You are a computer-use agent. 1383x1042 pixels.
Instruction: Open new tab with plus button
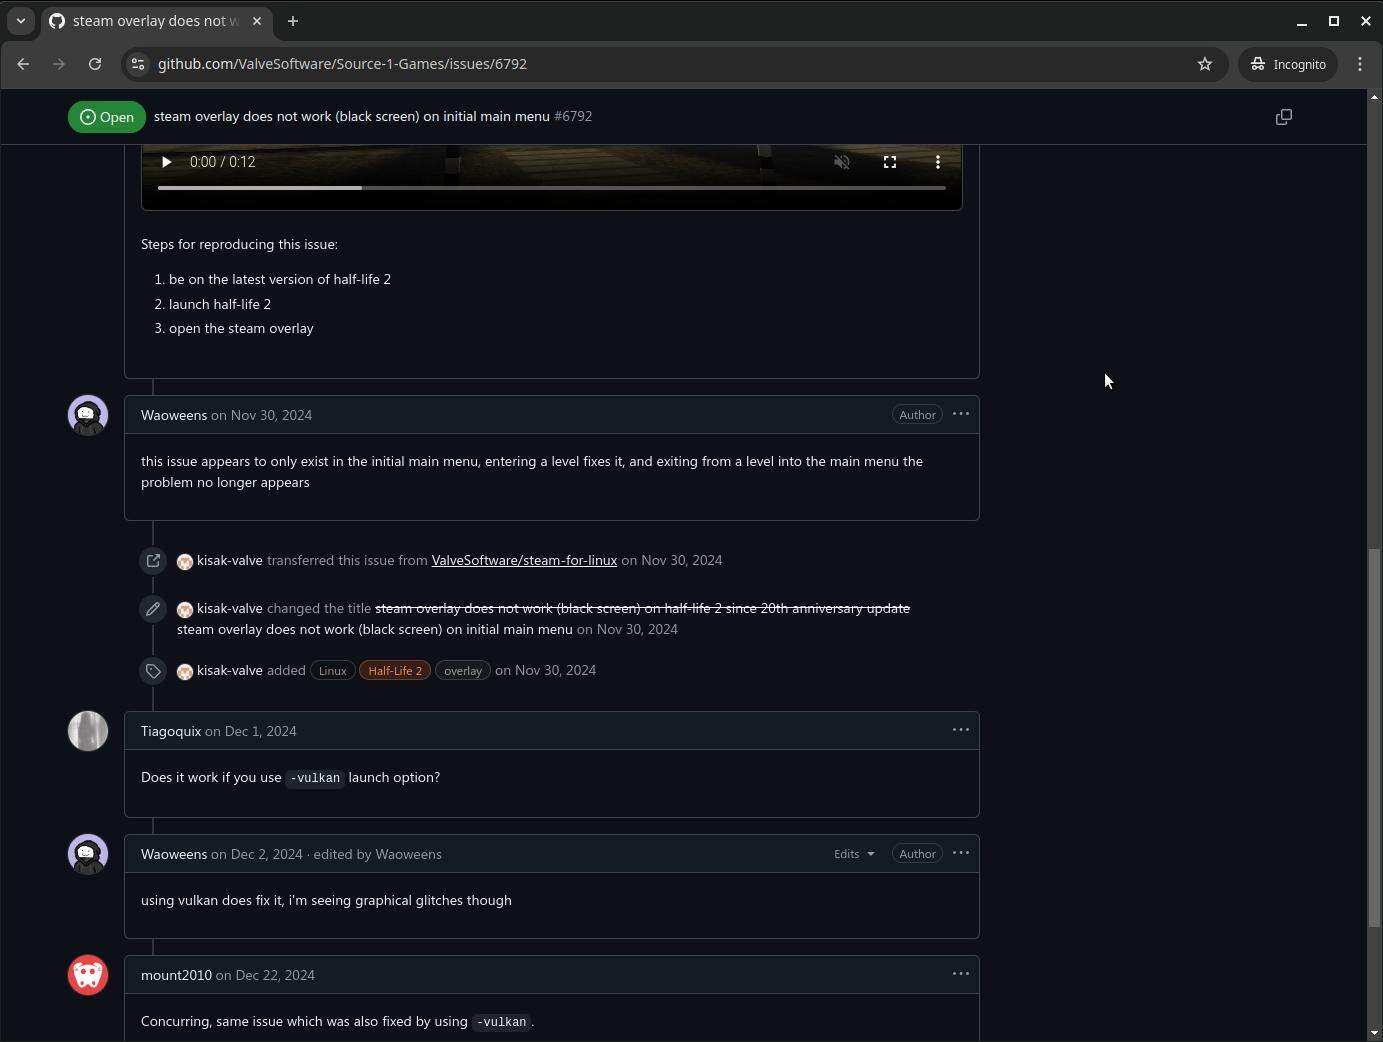point(293,21)
